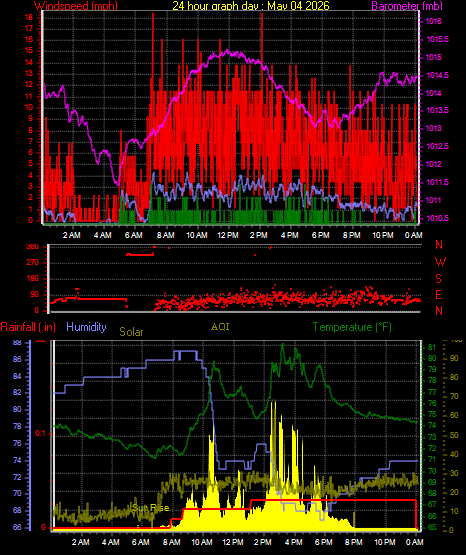Click the "E" wind direction compass label
Image resolution: width=466 pixels, height=555 pixels.
pyautogui.click(x=438, y=294)
